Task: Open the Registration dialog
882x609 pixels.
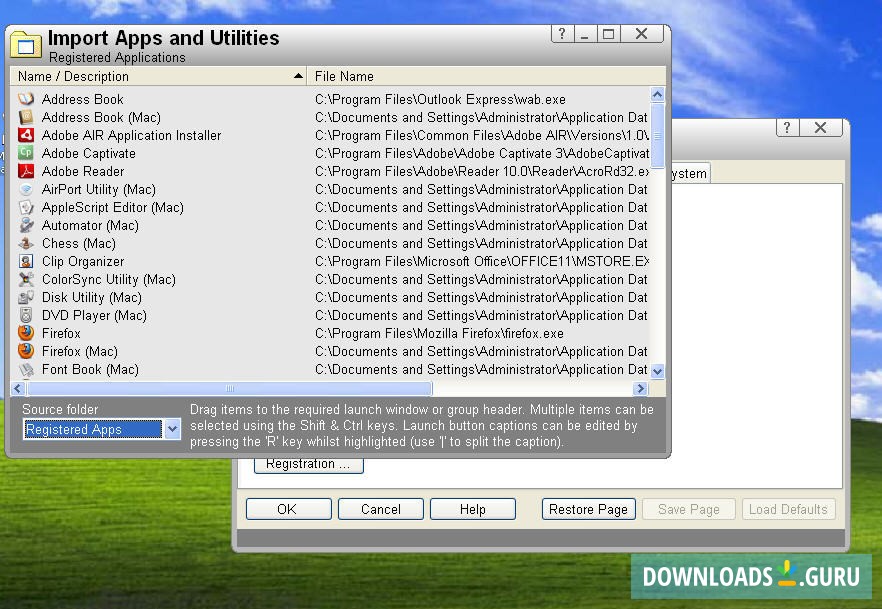Action: (x=307, y=464)
